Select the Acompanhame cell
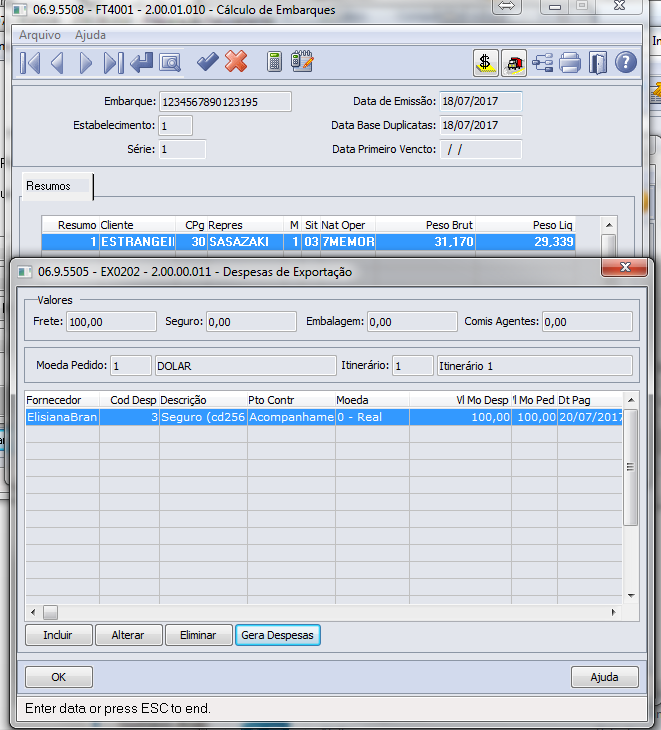This screenshot has height=730, width=661. pyautogui.click(x=291, y=417)
